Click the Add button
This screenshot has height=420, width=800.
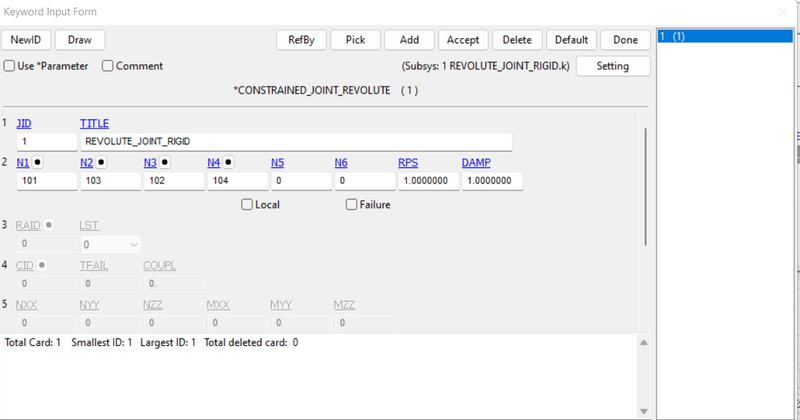coord(410,40)
